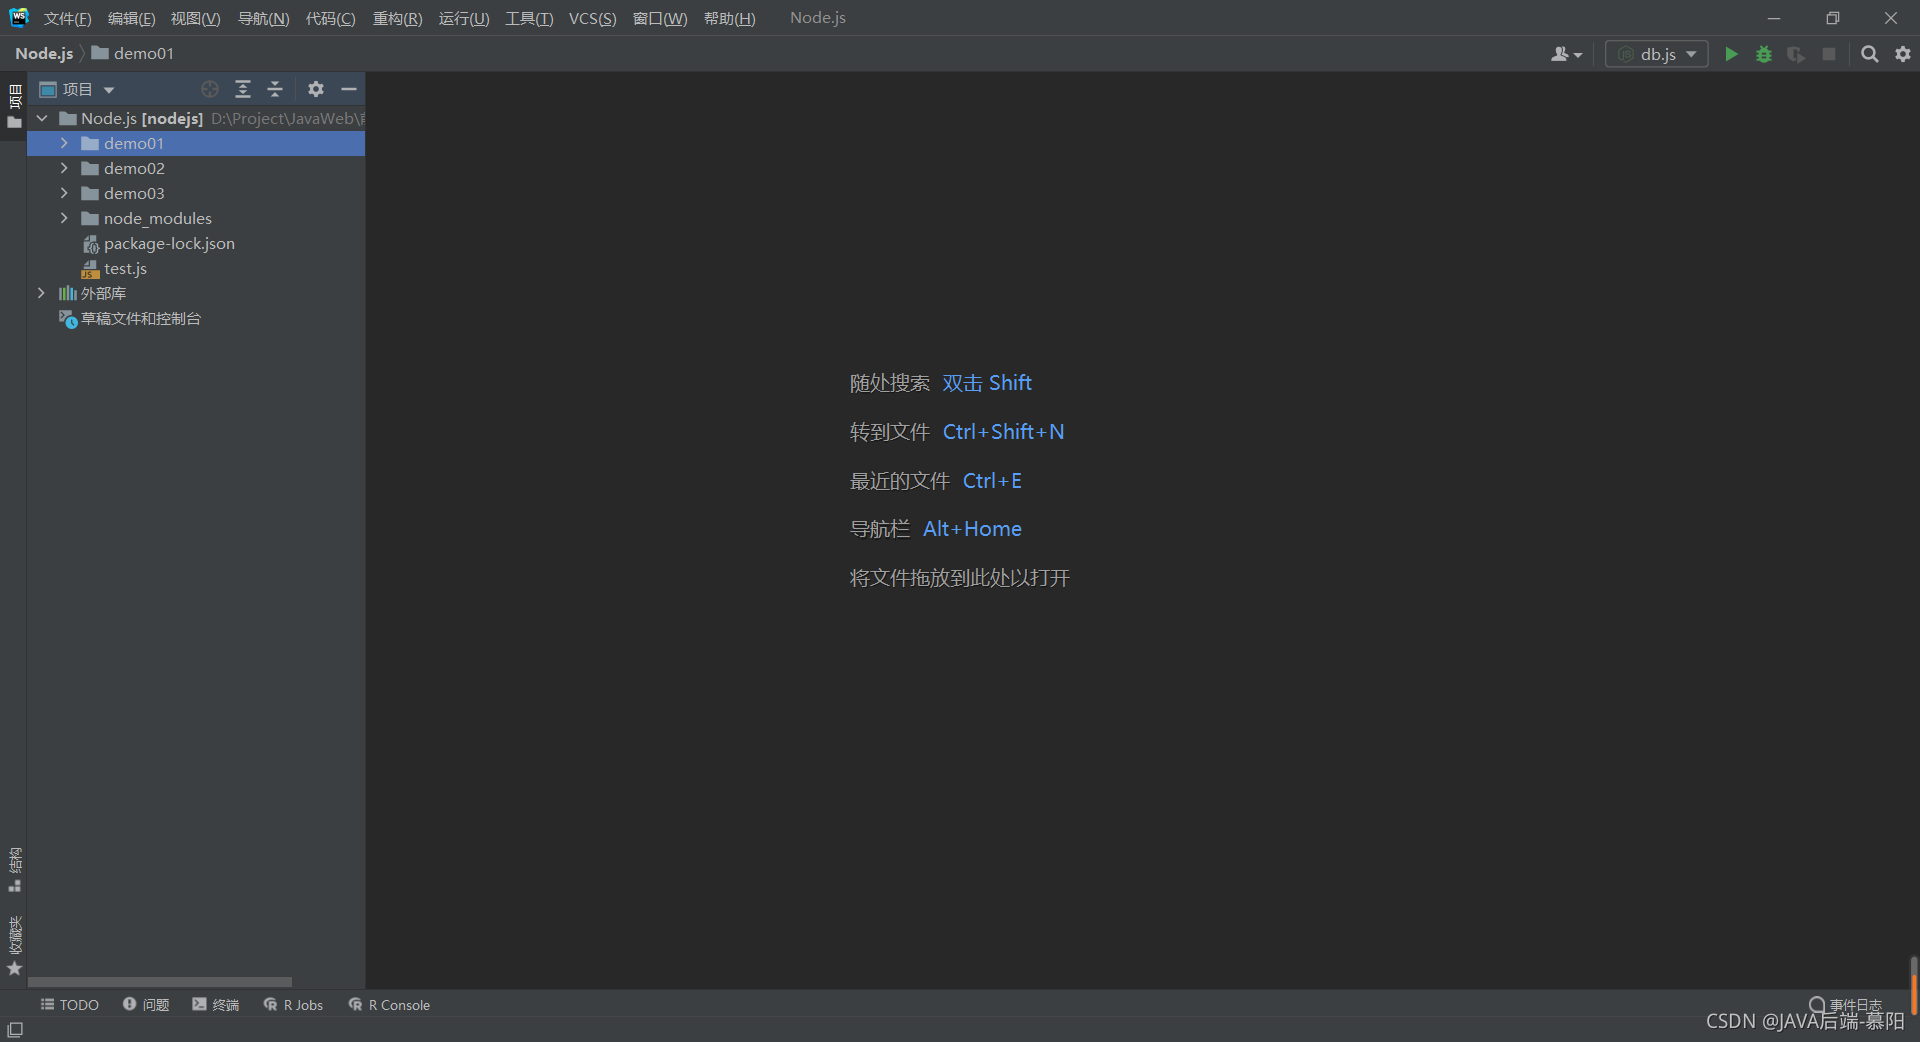Open the 代码(C) menu
Viewport: 1920px width, 1042px height.
(x=330, y=19)
